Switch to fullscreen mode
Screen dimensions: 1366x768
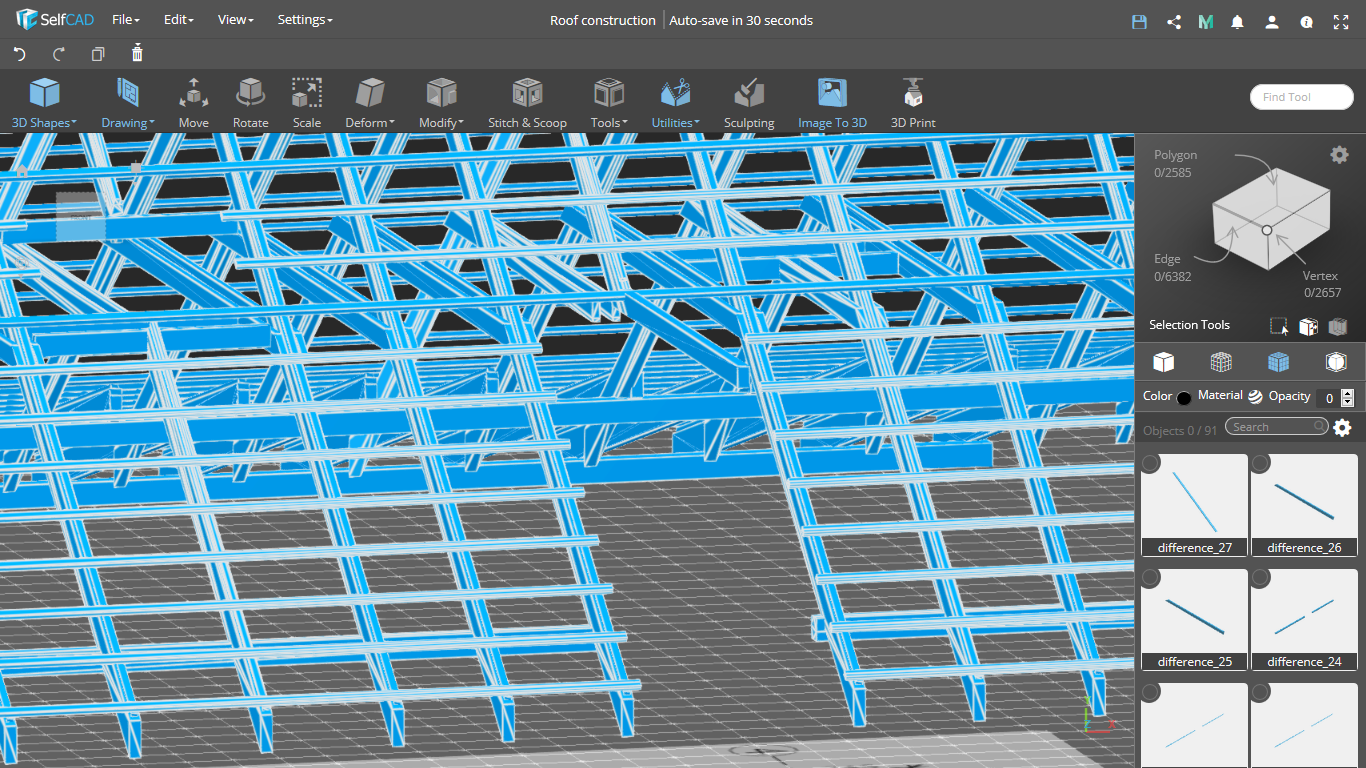tap(1341, 21)
